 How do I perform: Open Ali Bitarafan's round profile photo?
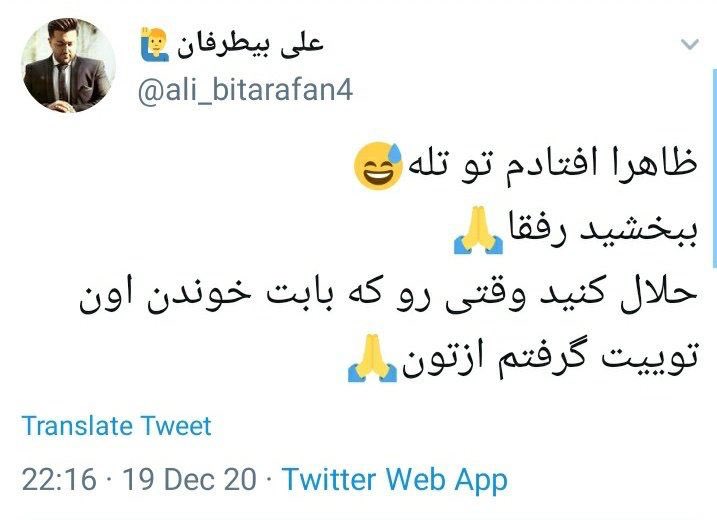[x=69, y=65]
